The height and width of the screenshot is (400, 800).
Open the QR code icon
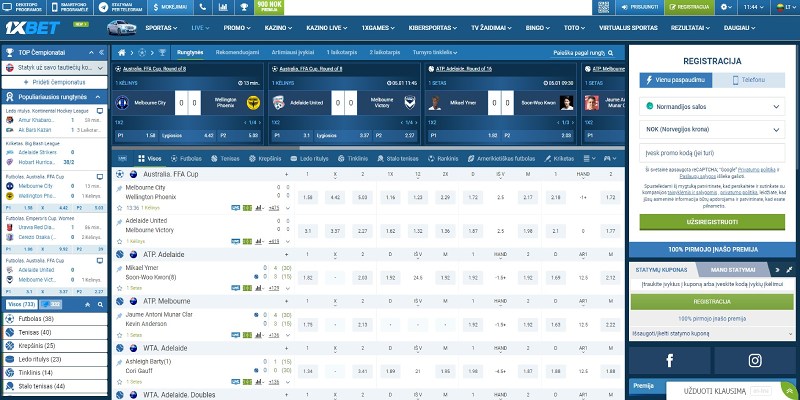point(603,7)
